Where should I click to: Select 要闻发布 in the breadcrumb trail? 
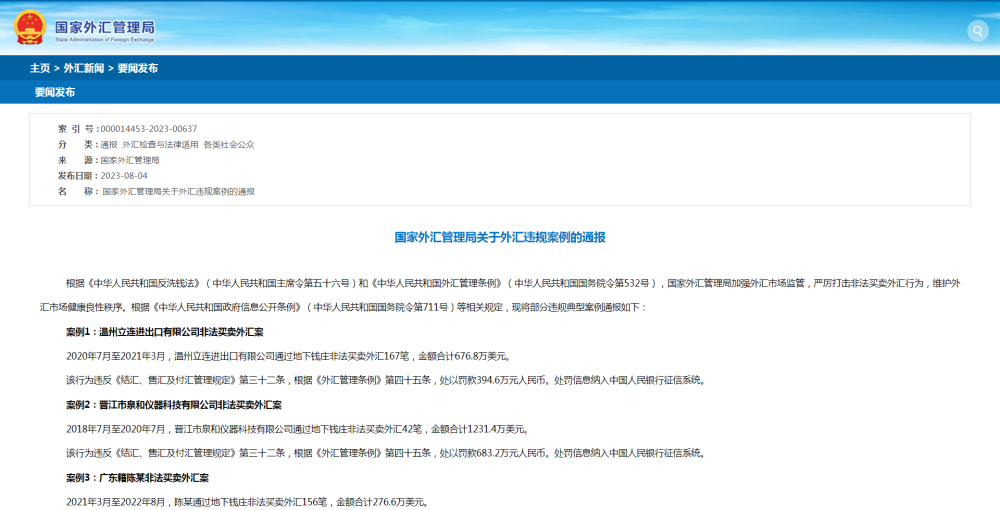tap(138, 68)
